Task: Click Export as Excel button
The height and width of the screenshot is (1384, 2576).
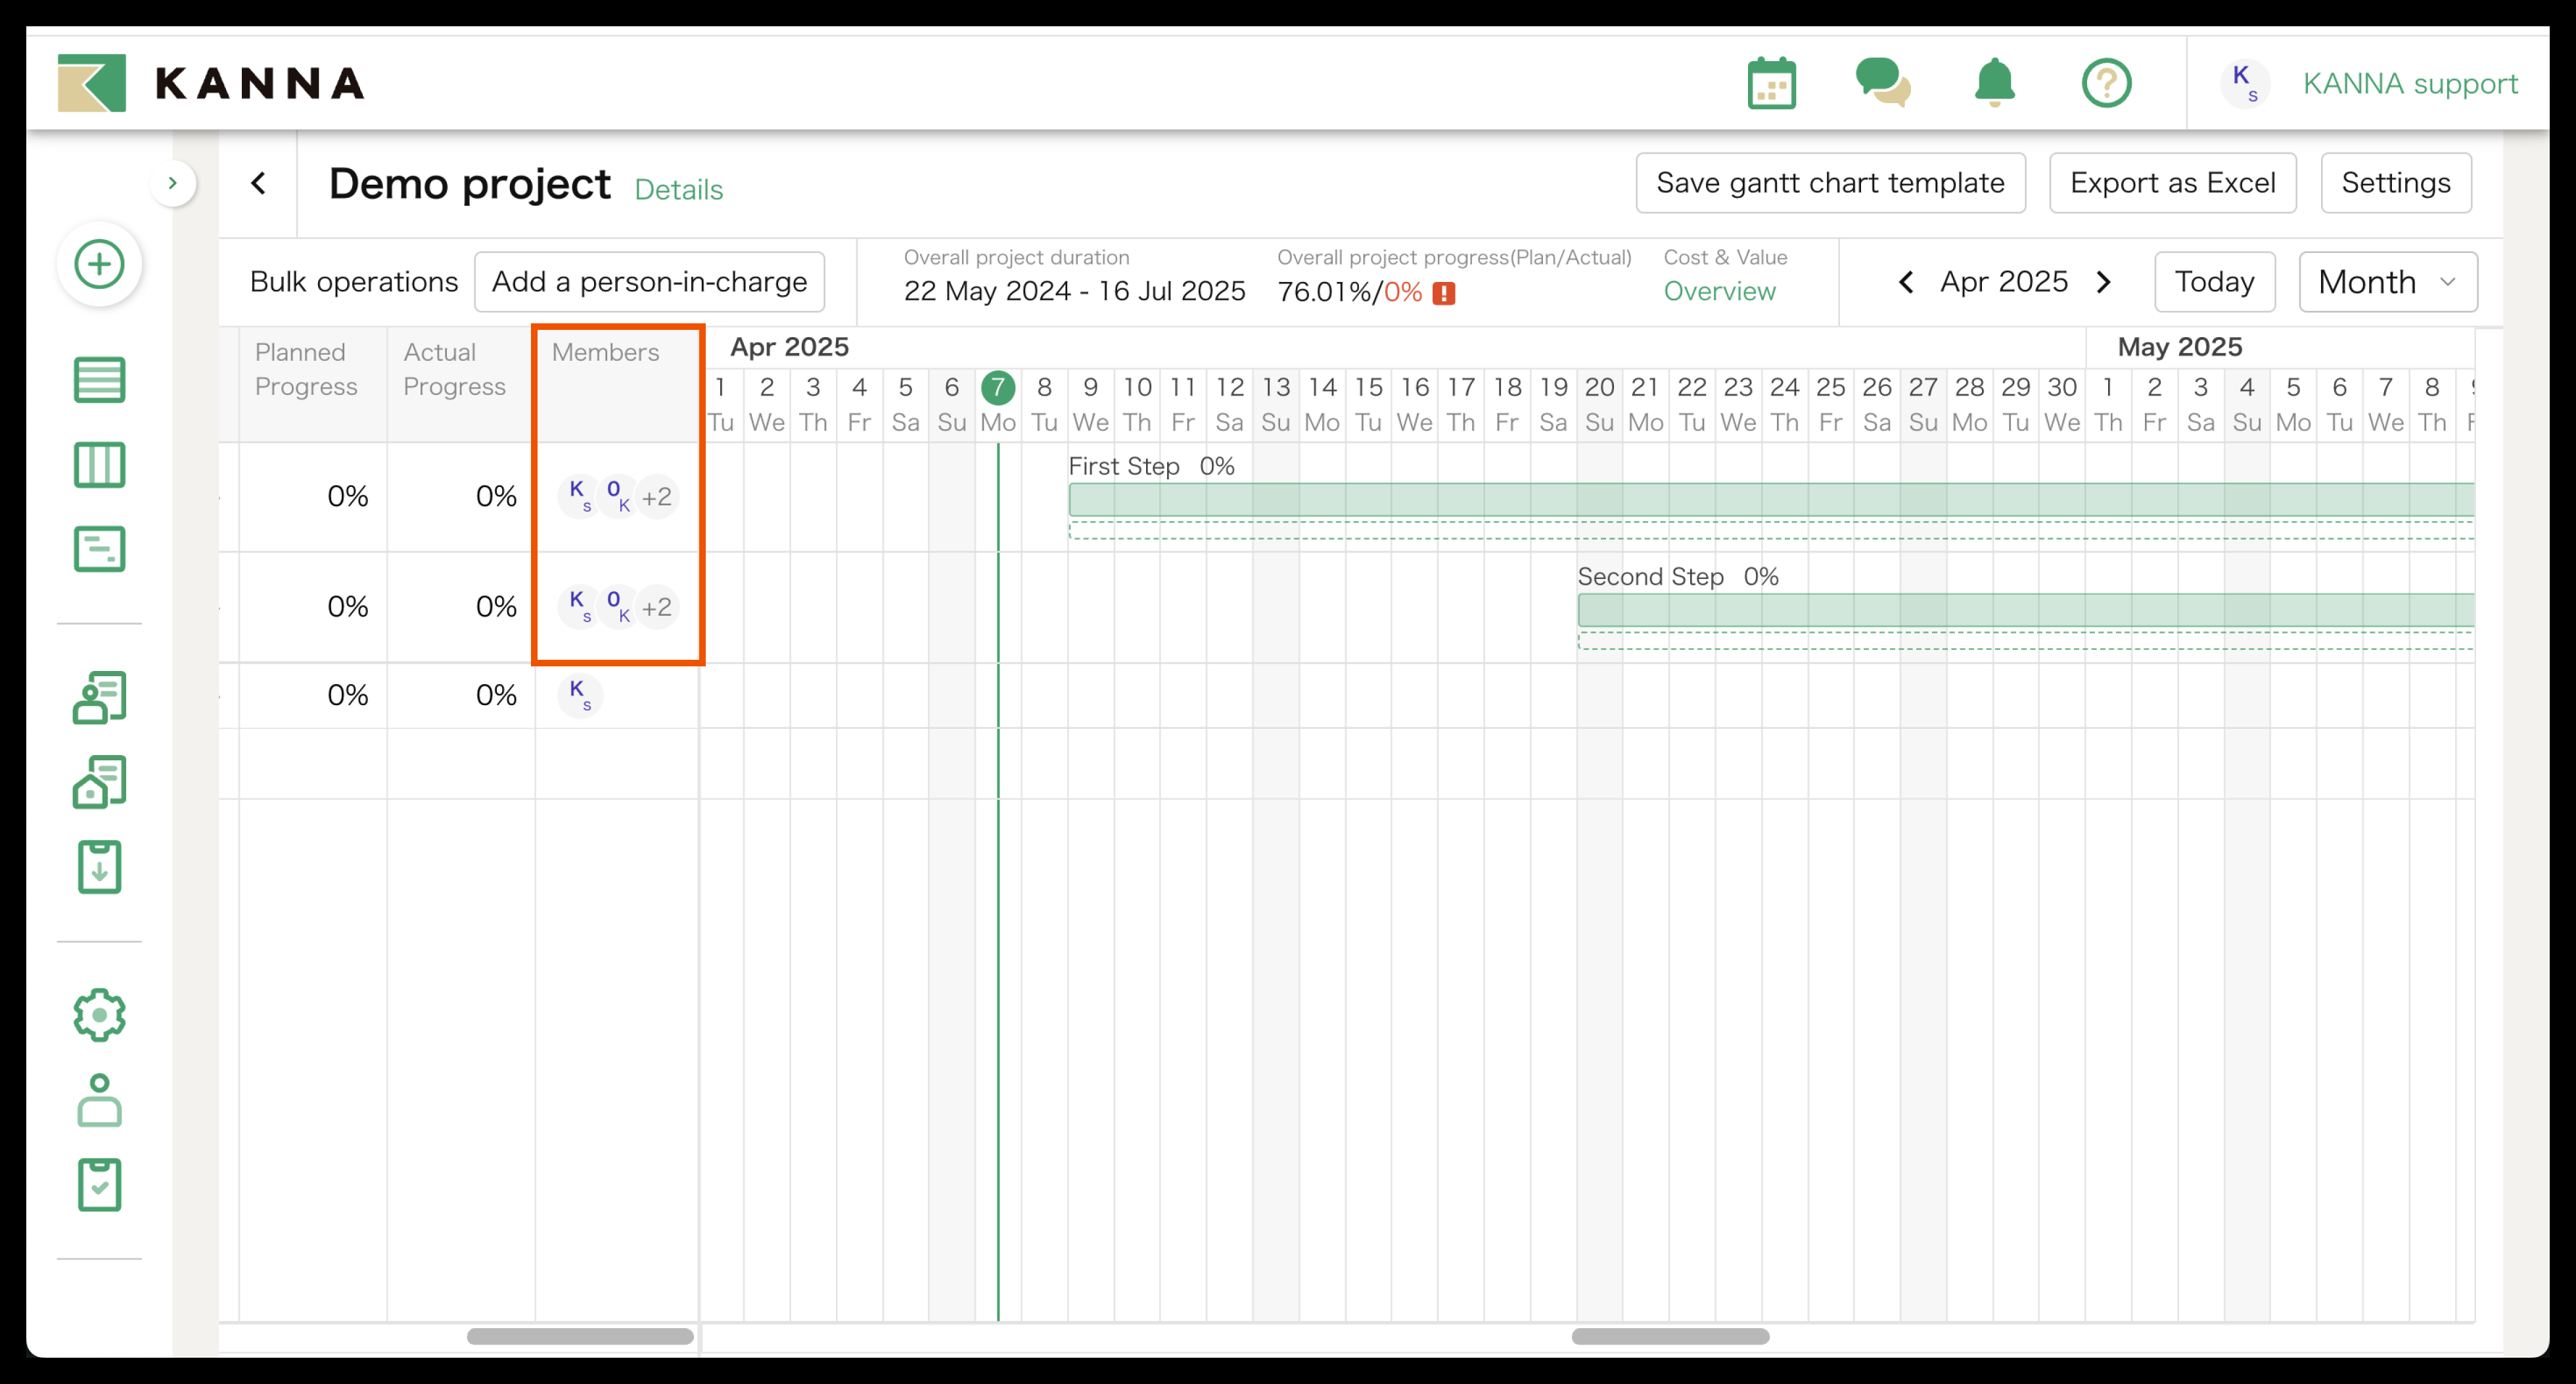Action: pos(2172,183)
